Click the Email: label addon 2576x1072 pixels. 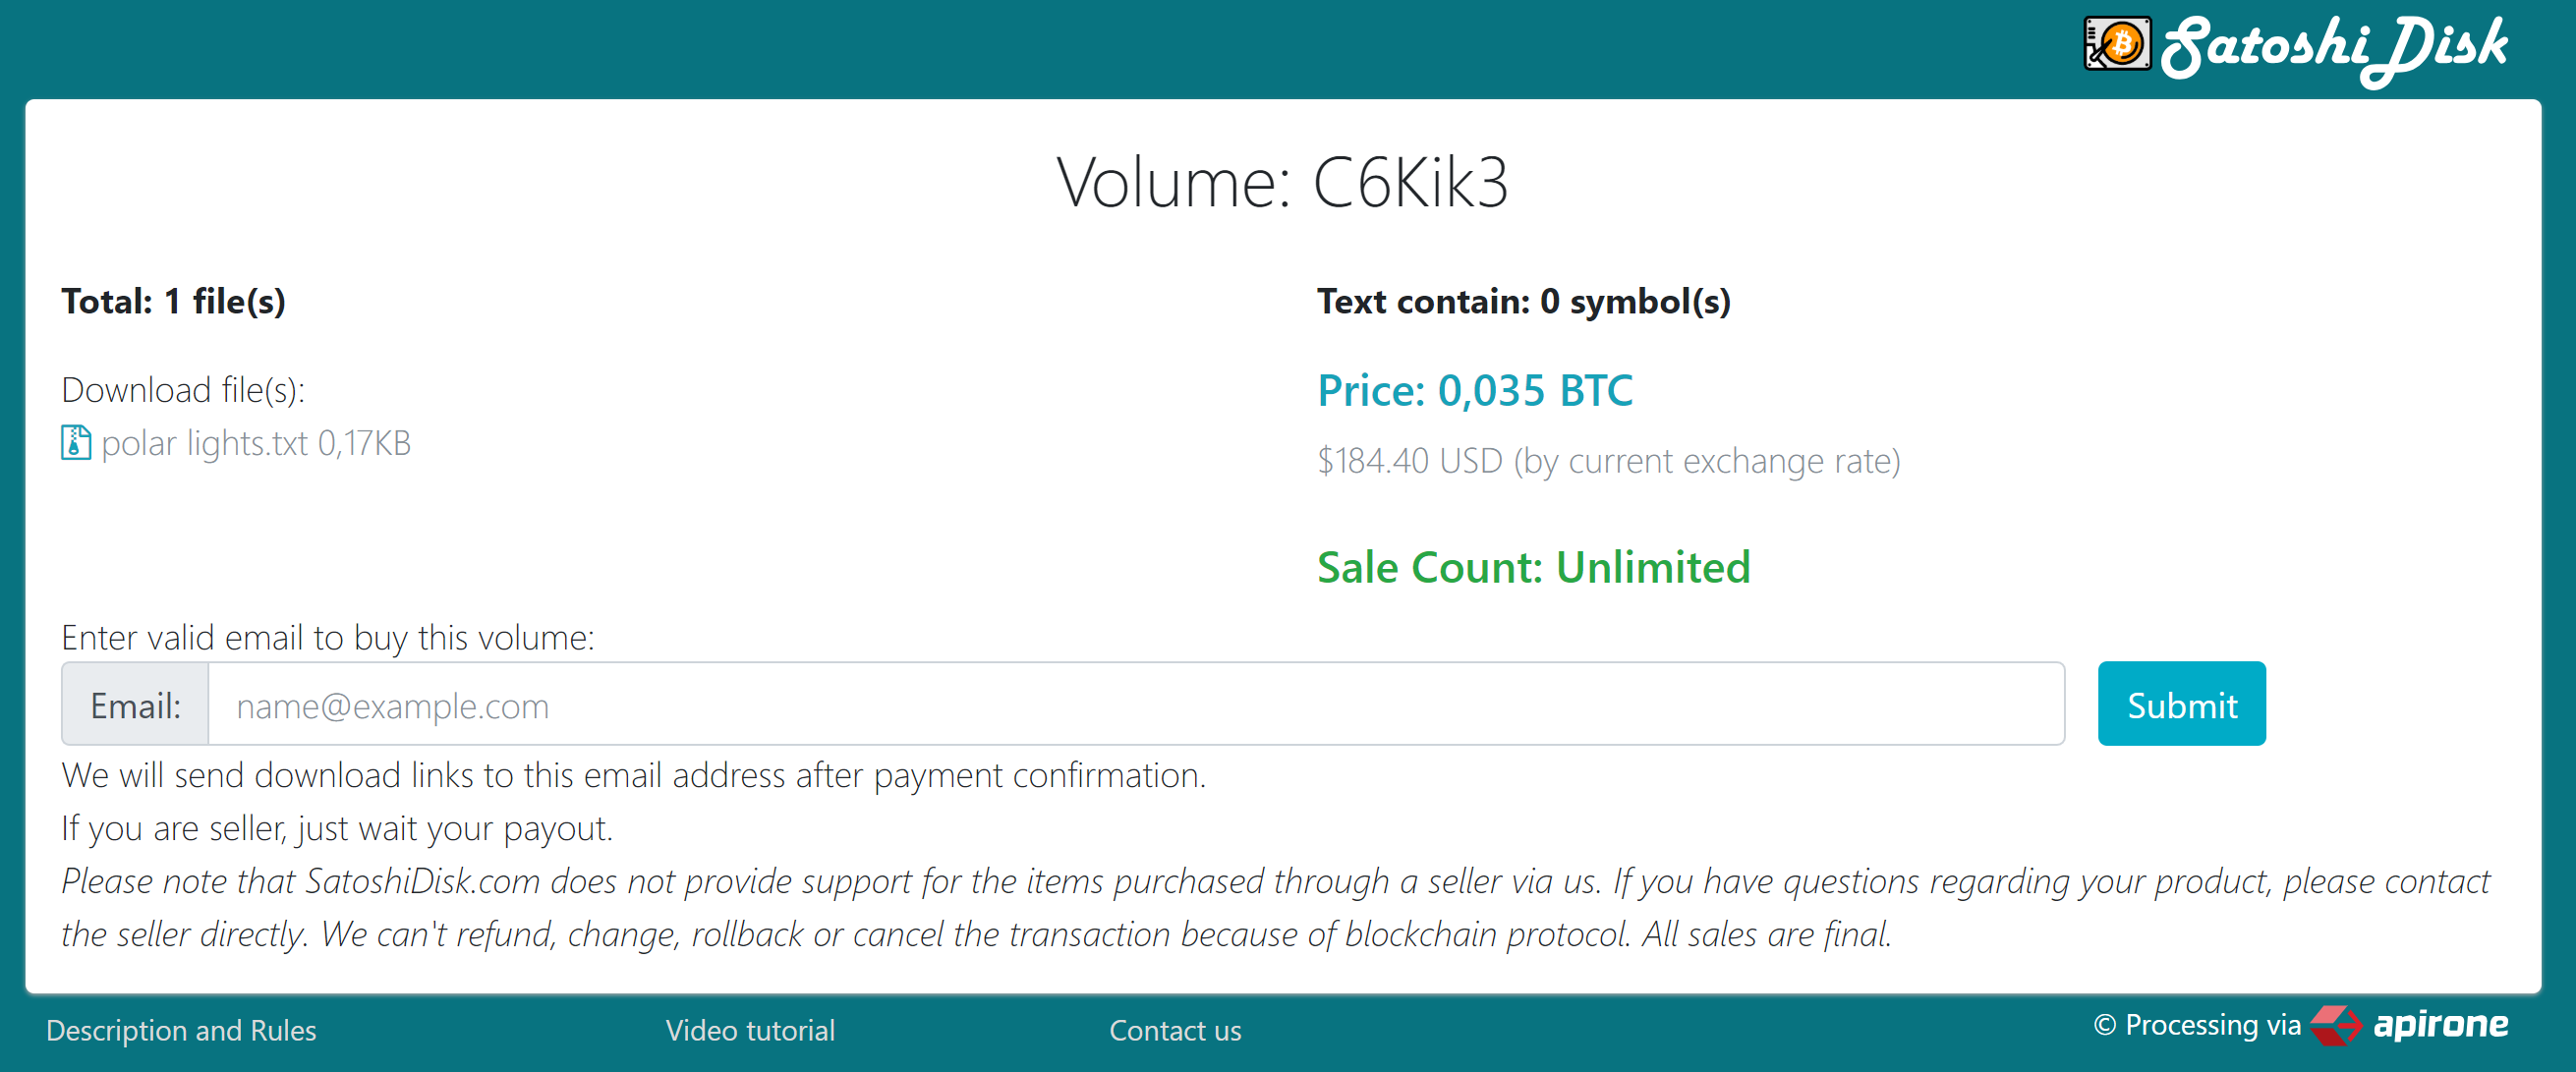click(x=135, y=704)
